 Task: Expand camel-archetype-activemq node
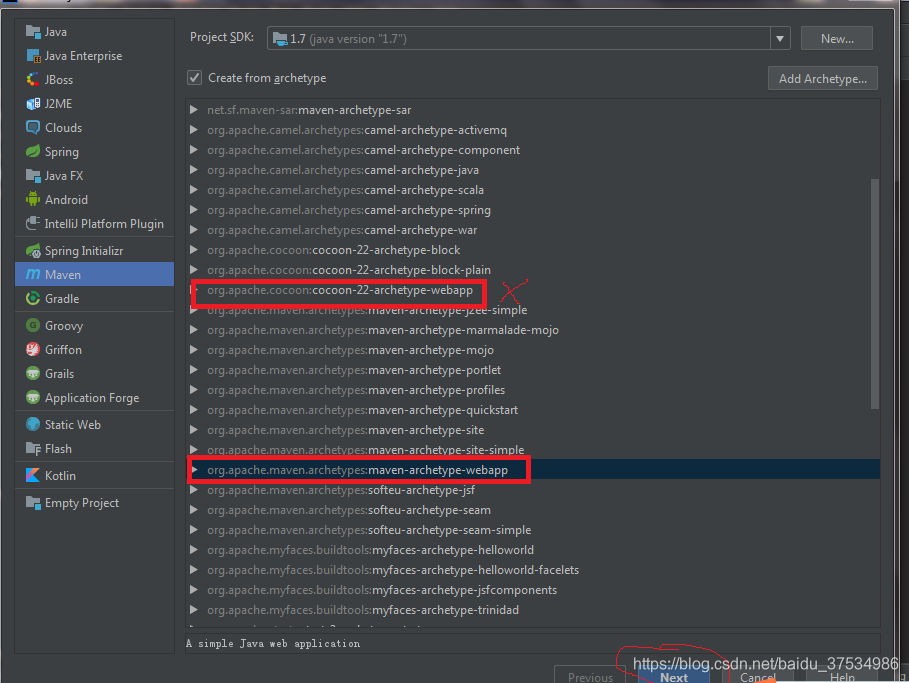[194, 130]
